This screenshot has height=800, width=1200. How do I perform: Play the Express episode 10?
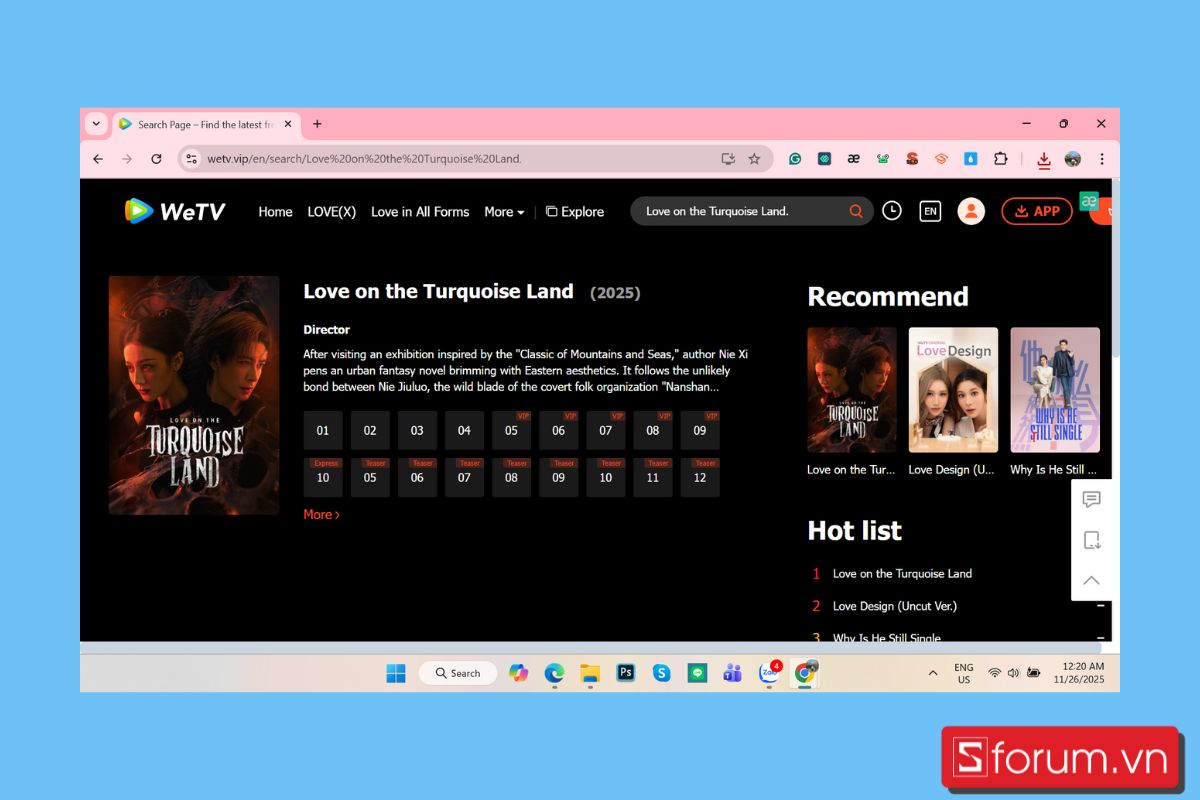point(323,477)
